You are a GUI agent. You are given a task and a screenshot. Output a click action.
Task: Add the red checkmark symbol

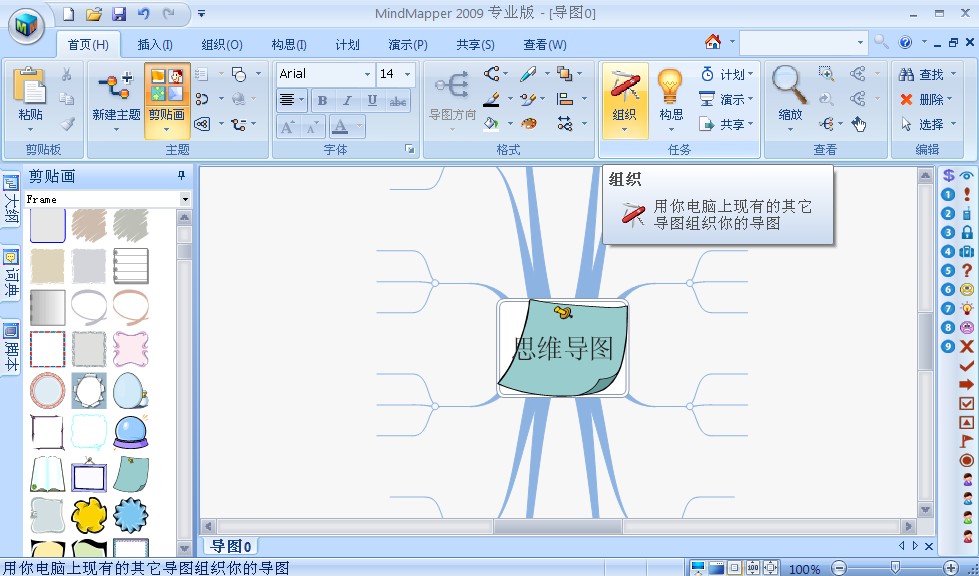pyautogui.click(x=967, y=366)
